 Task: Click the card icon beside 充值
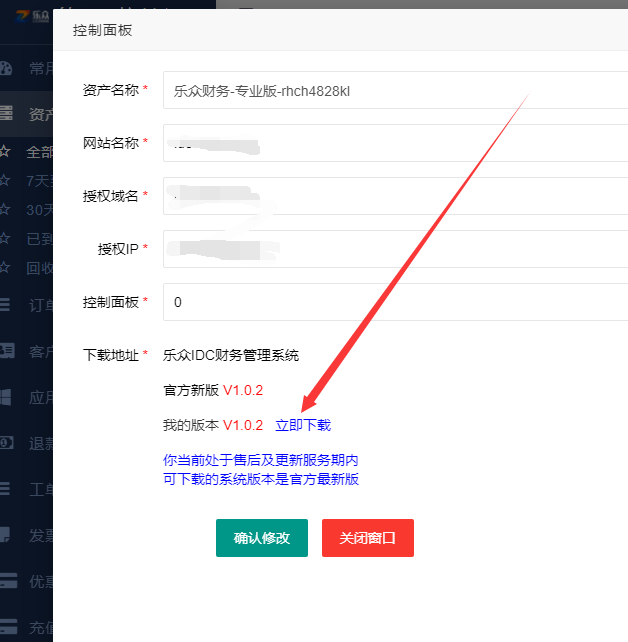tap(8, 626)
